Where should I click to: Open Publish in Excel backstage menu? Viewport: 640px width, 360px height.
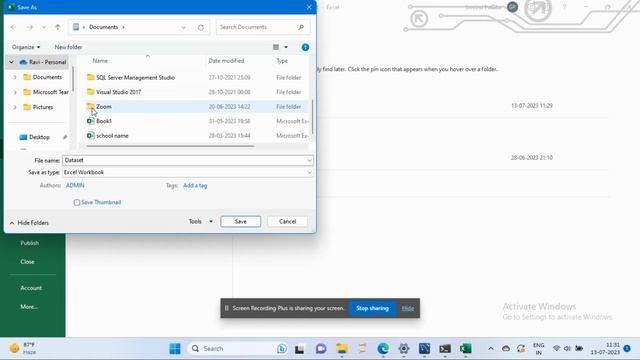(30, 243)
